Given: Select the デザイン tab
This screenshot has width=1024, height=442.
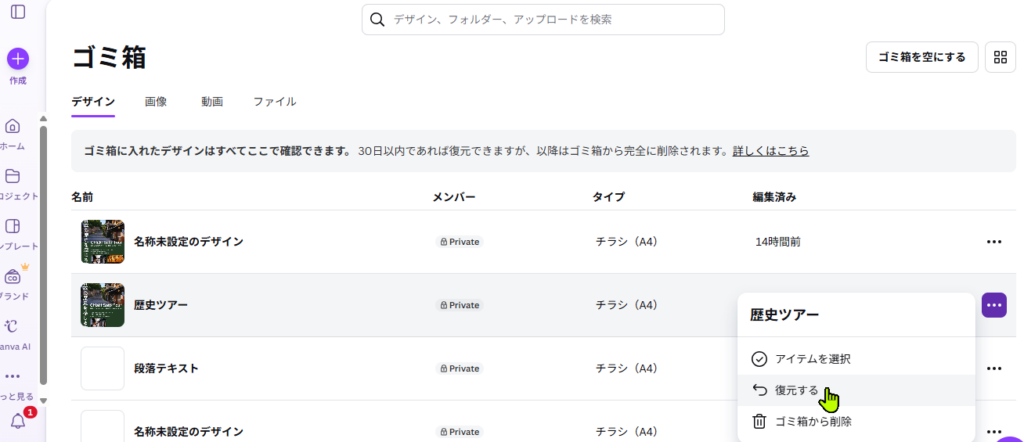Looking at the screenshot, I should [x=93, y=102].
